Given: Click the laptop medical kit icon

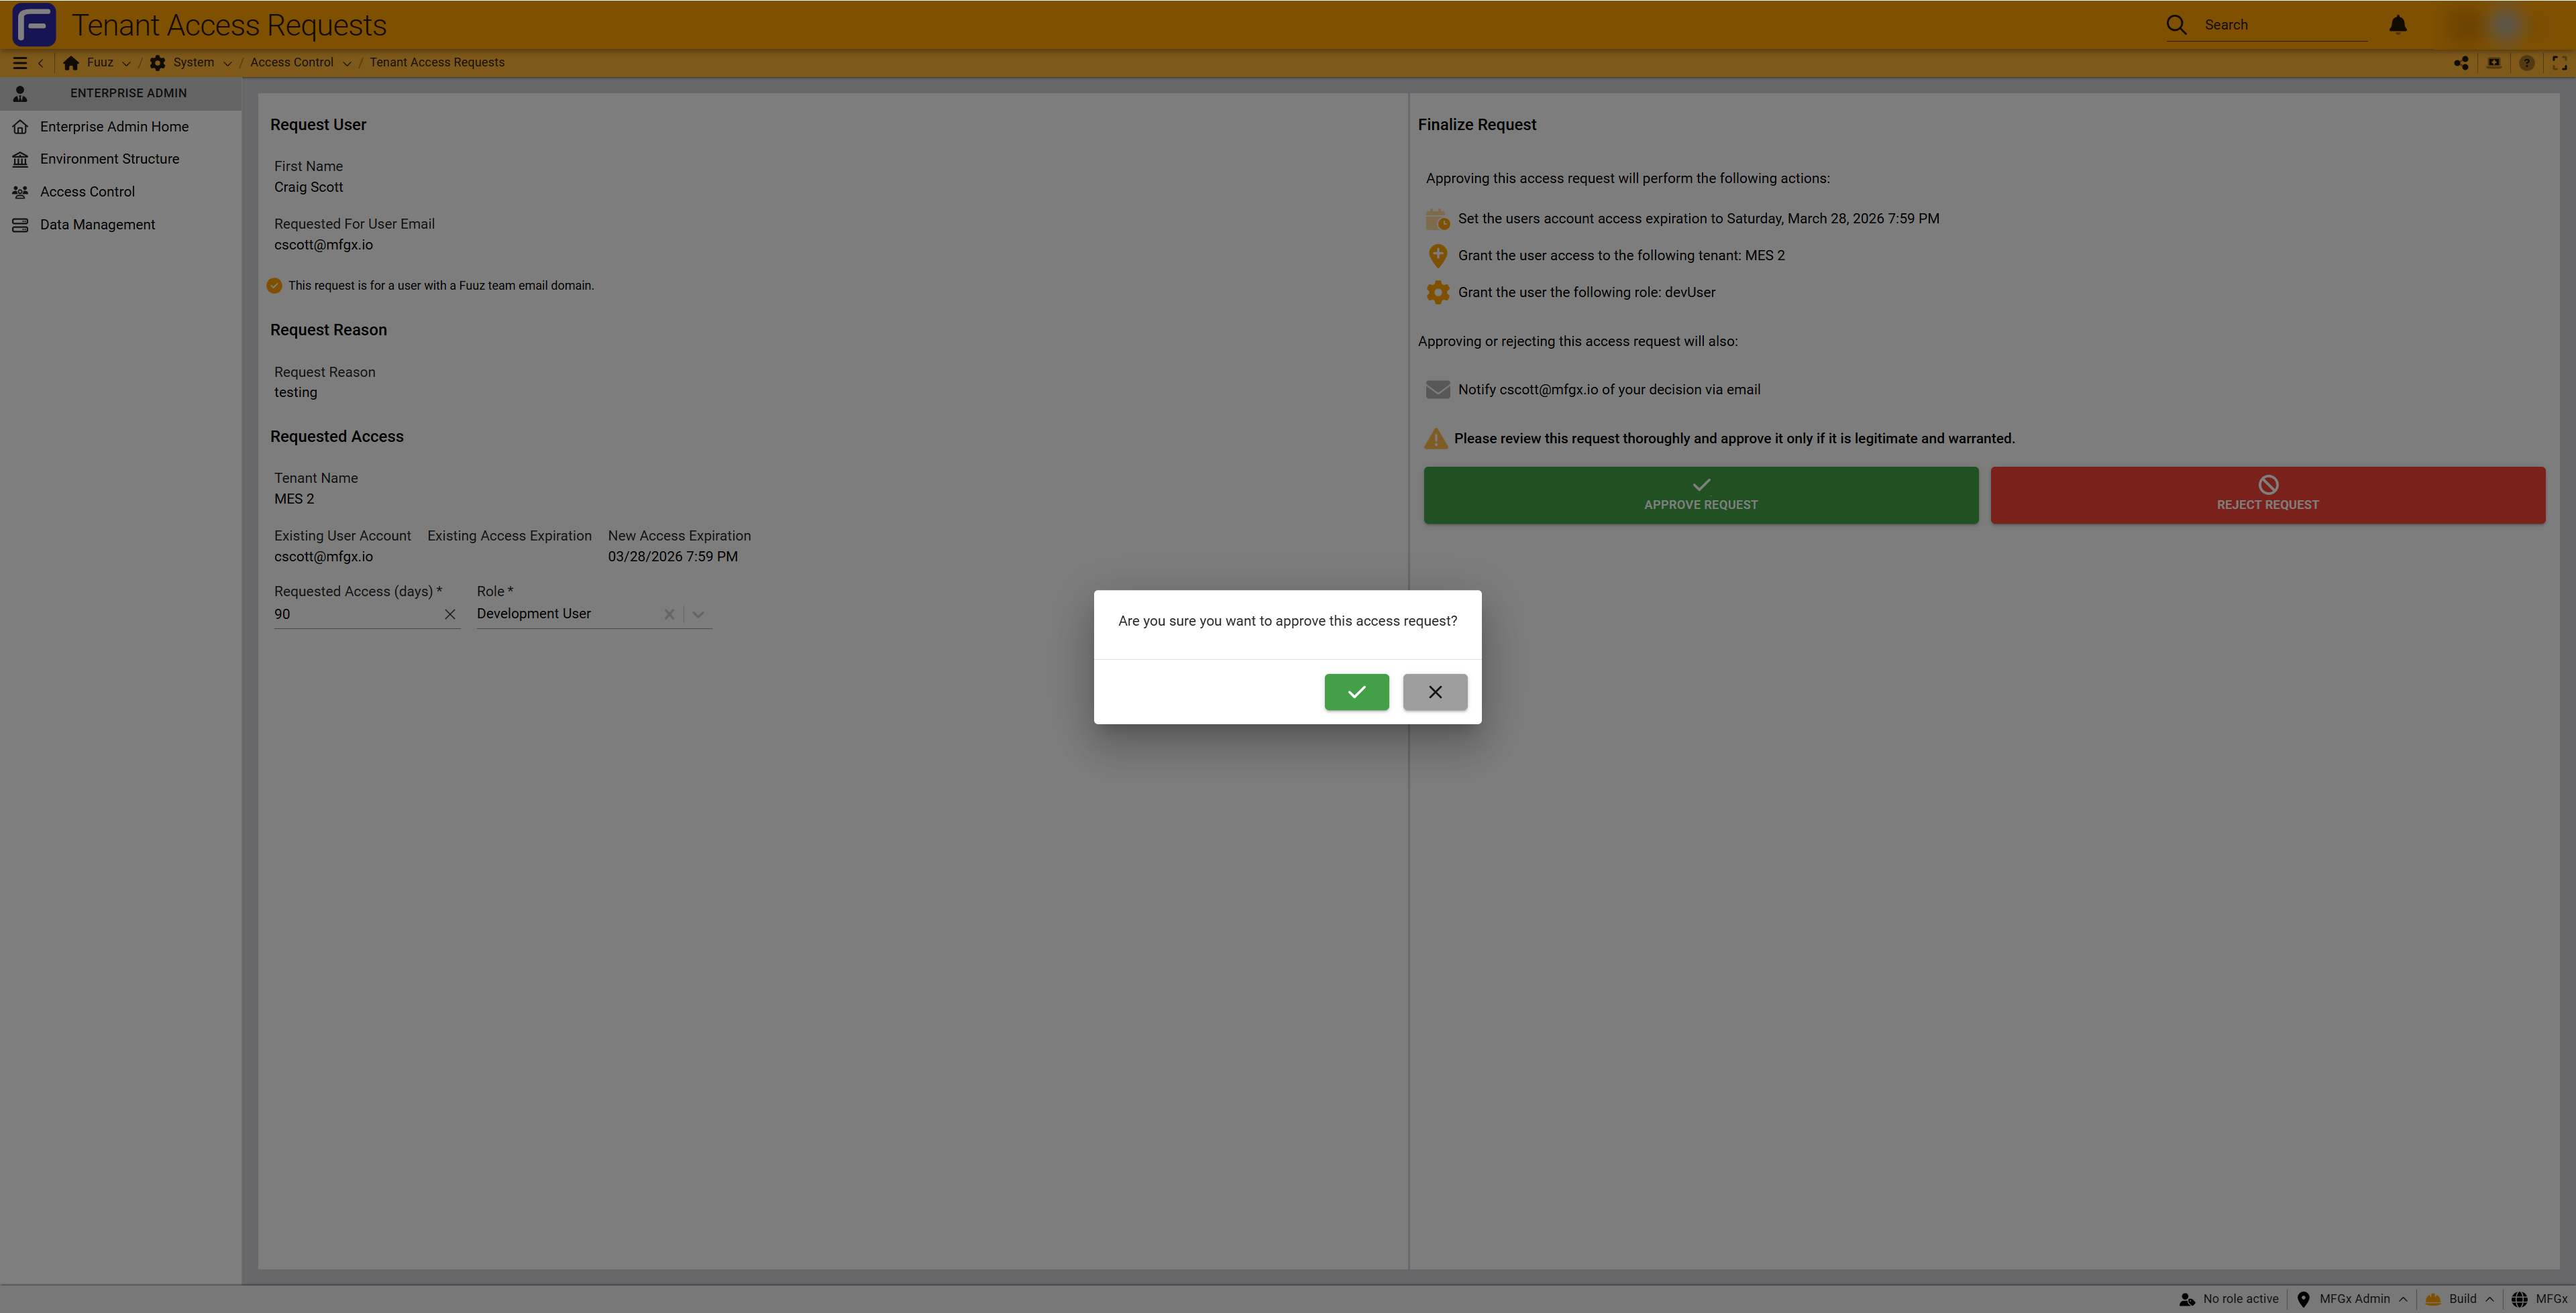Looking at the screenshot, I should pos(2494,62).
